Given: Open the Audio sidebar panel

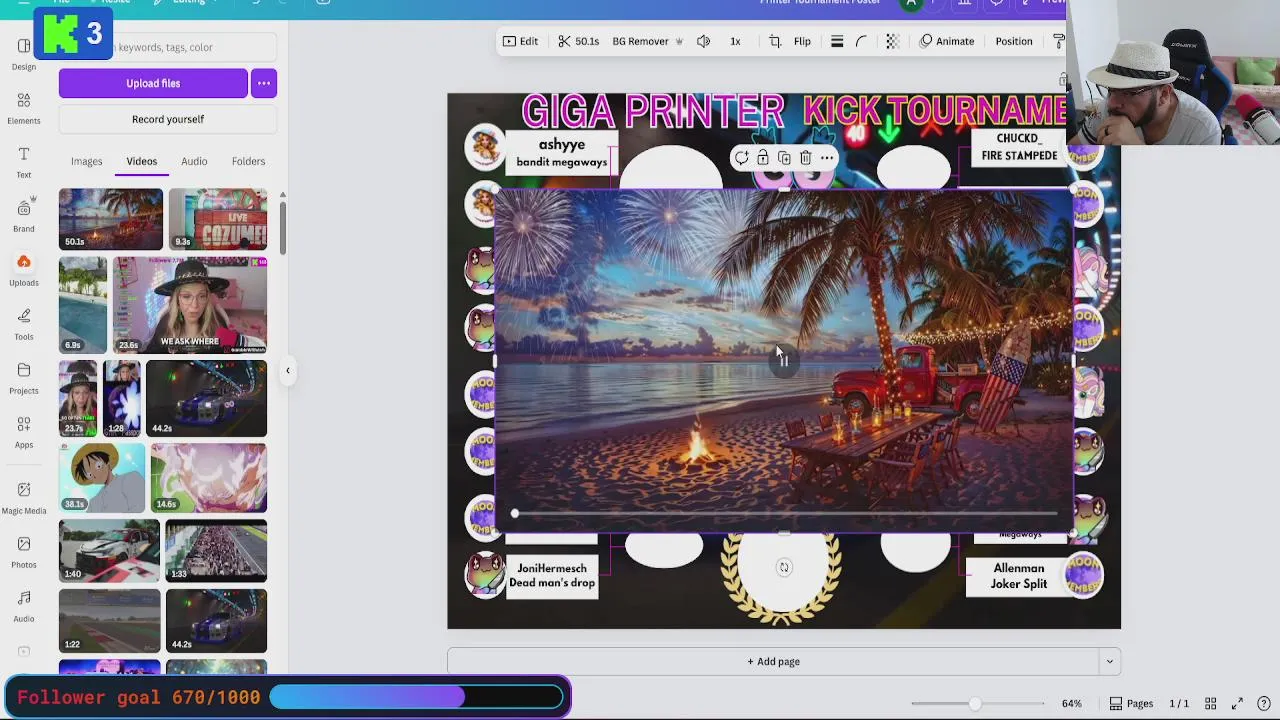Looking at the screenshot, I should 24,607.
